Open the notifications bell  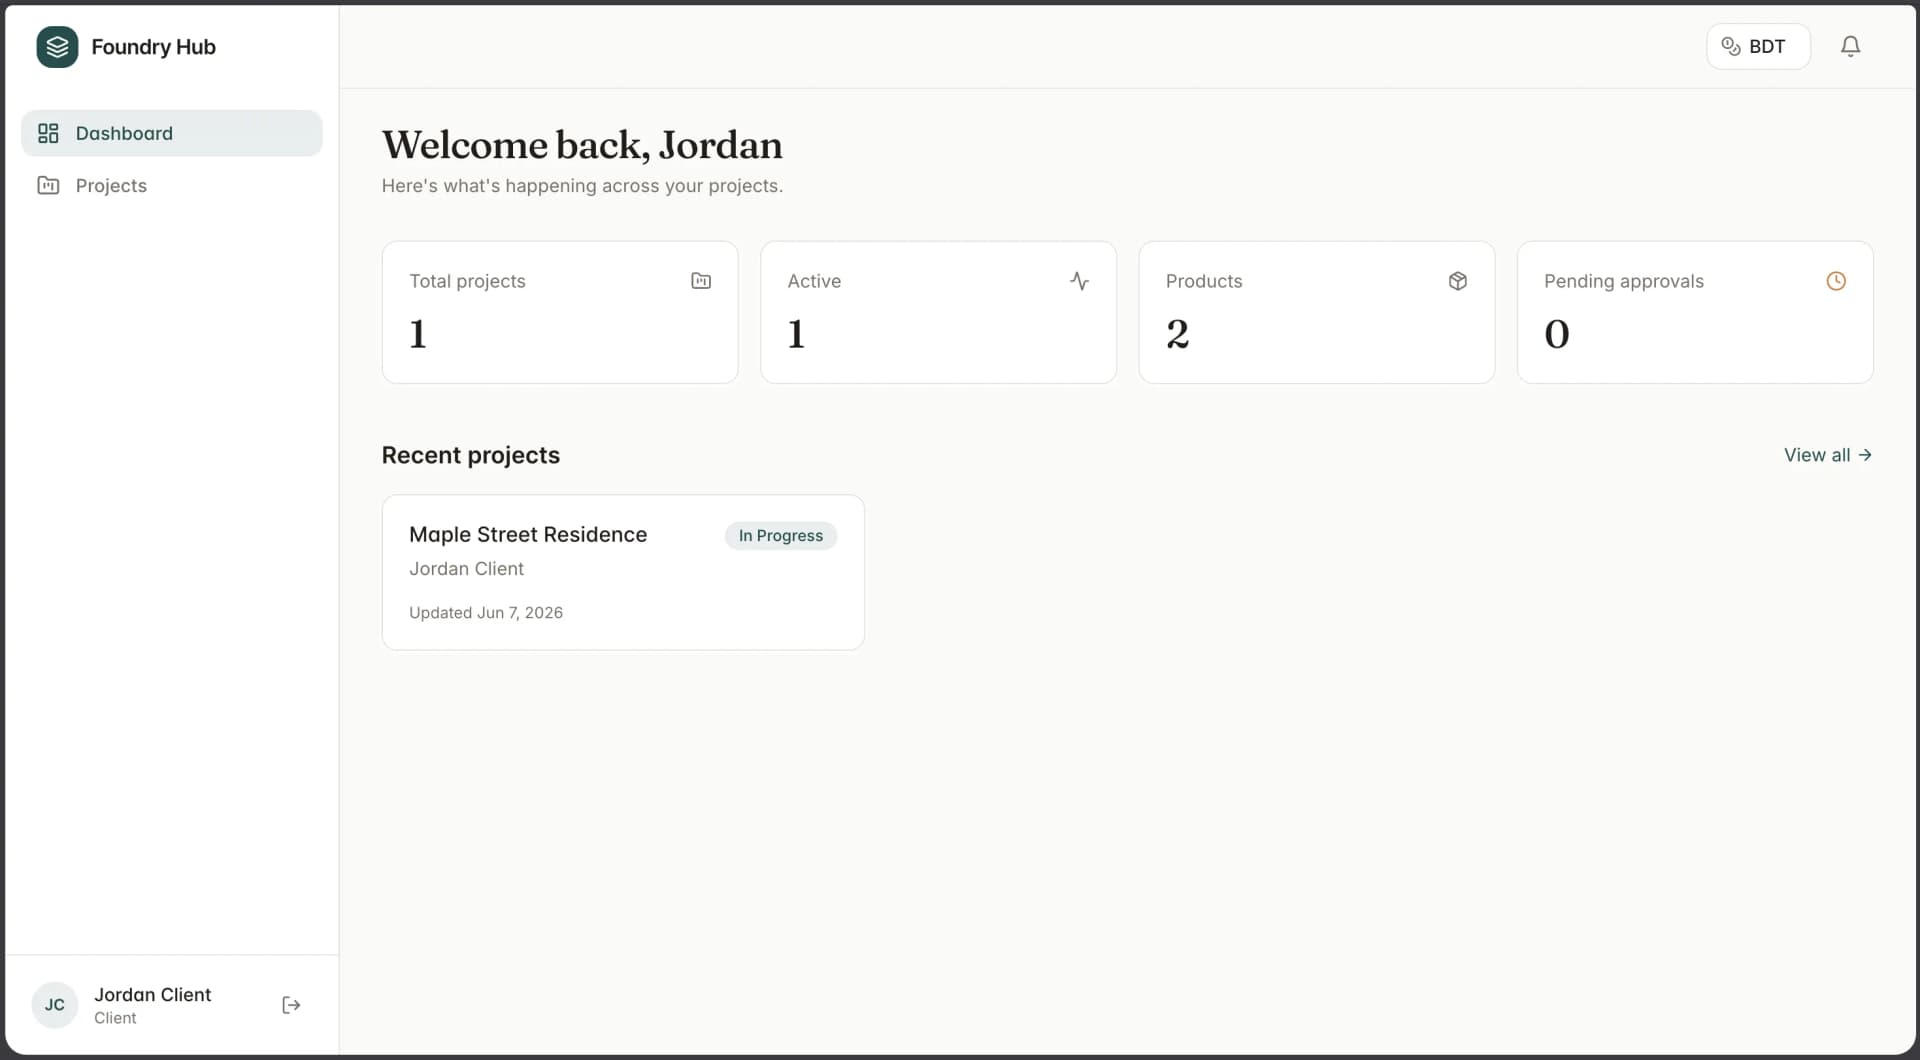1850,46
